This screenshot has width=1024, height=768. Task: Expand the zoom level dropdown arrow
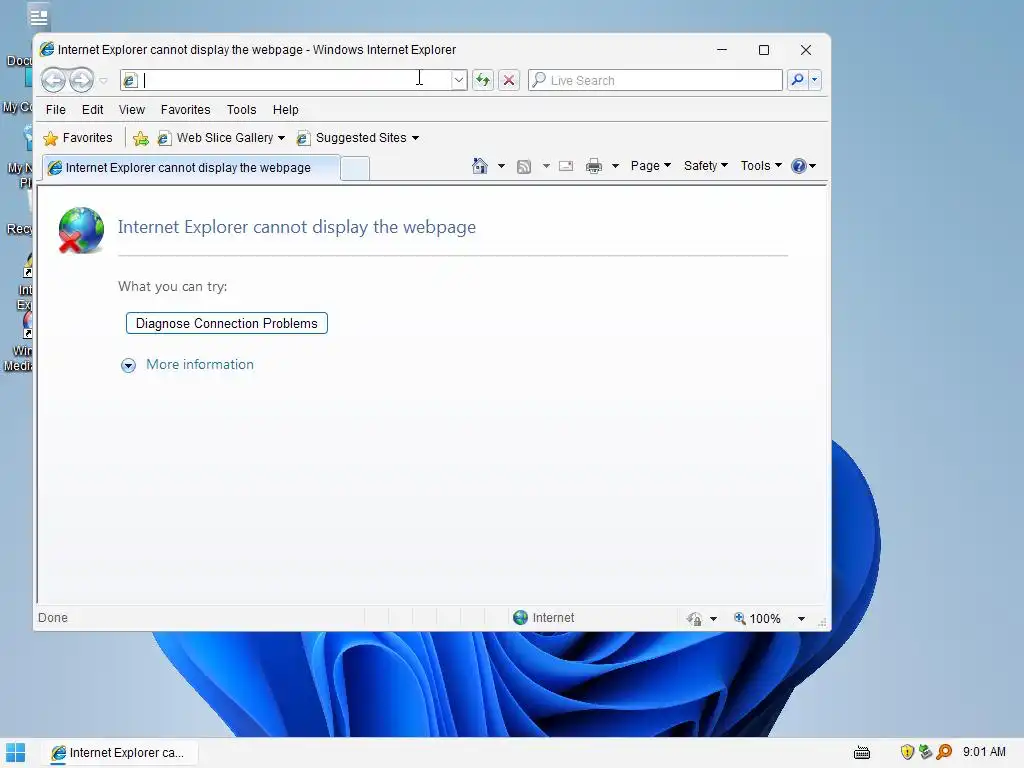pos(801,618)
